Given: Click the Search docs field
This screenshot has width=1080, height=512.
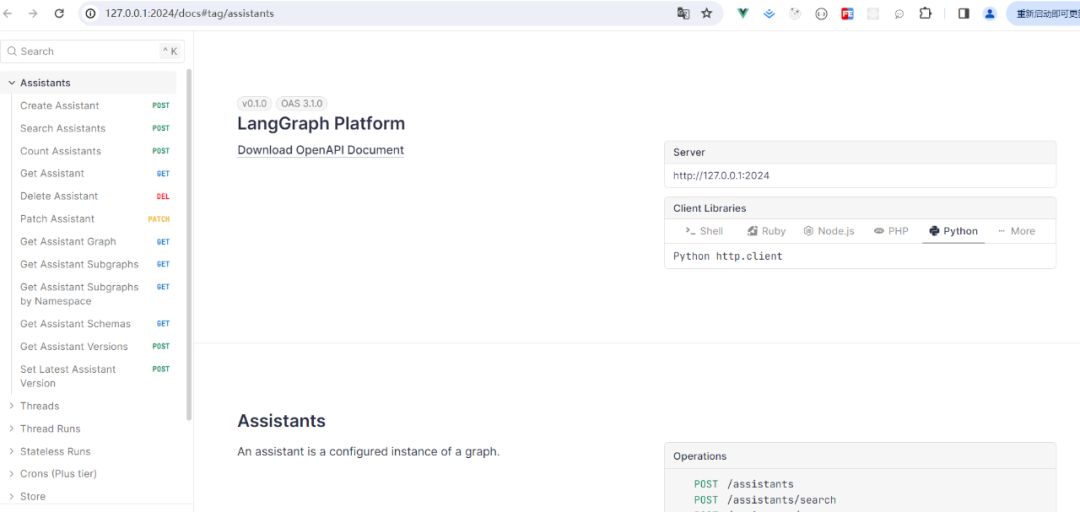Looking at the screenshot, I should tap(92, 51).
